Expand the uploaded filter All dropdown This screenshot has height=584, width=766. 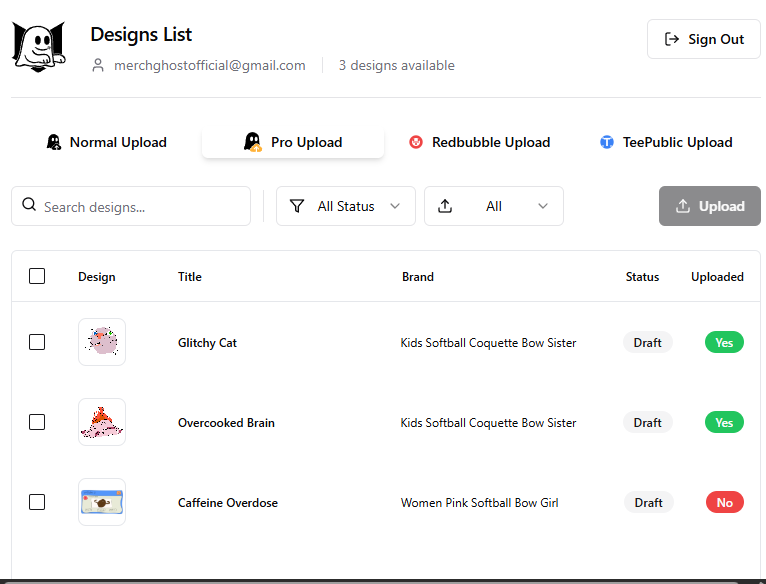coord(494,206)
